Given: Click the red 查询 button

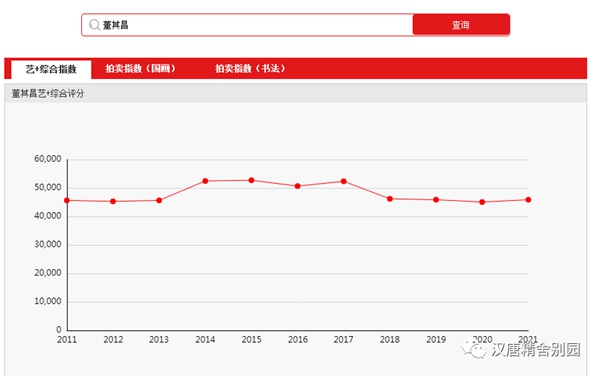Looking at the screenshot, I should [x=461, y=25].
